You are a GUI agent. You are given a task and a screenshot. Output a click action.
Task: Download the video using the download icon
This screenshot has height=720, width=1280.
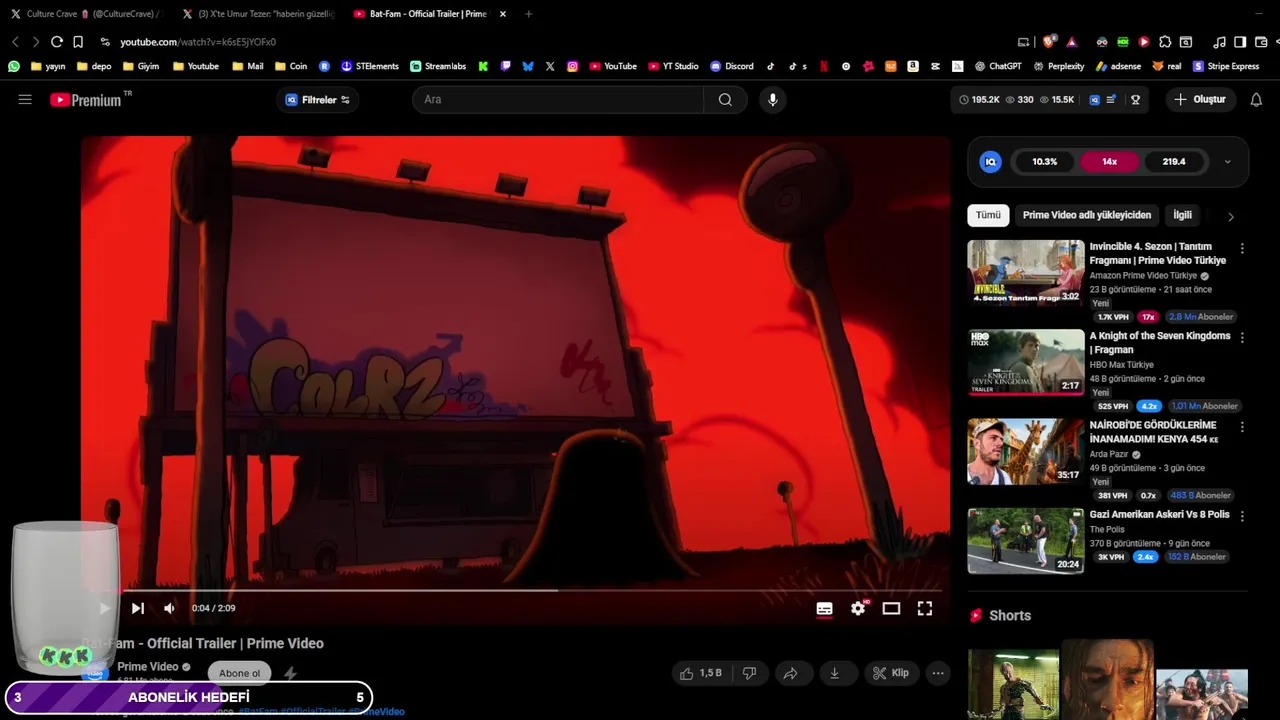point(834,673)
